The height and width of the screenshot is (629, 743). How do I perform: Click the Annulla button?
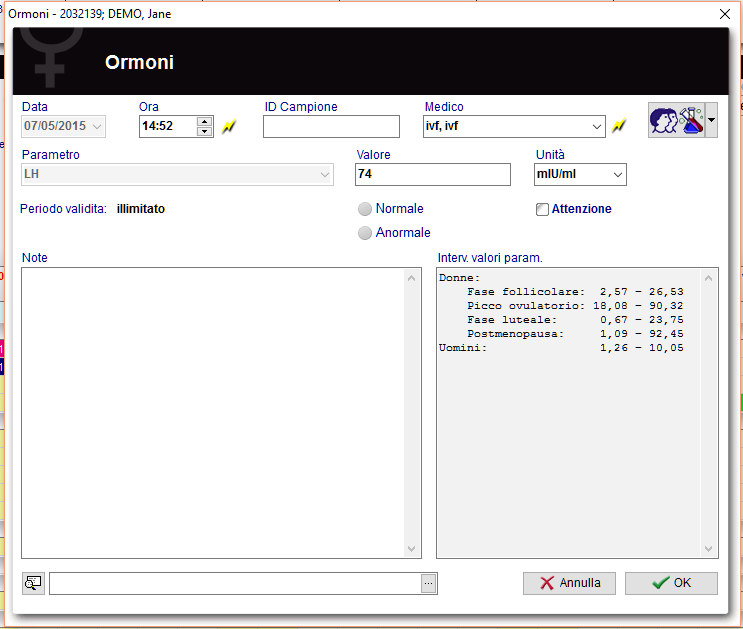click(x=569, y=583)
